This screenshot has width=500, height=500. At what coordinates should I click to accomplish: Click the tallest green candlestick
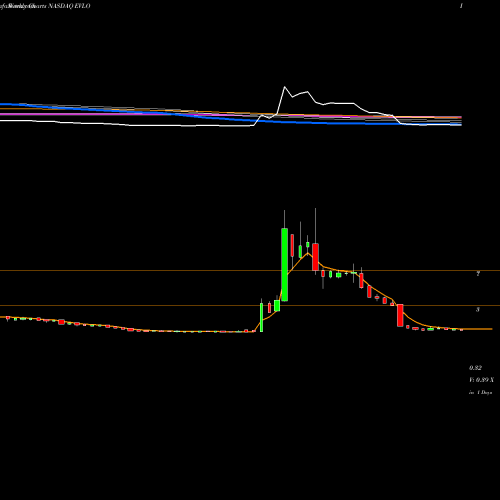[x=285, y=265]
